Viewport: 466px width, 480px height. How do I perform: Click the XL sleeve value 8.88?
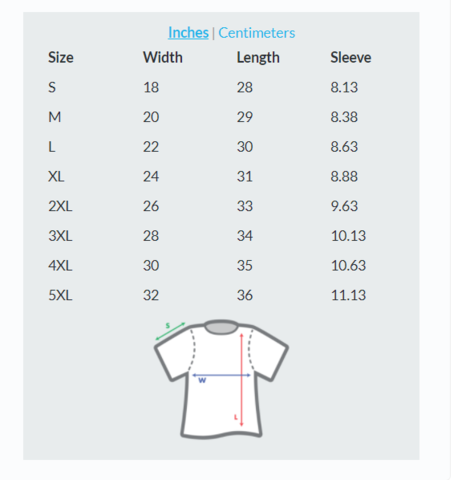pos(344,176)
